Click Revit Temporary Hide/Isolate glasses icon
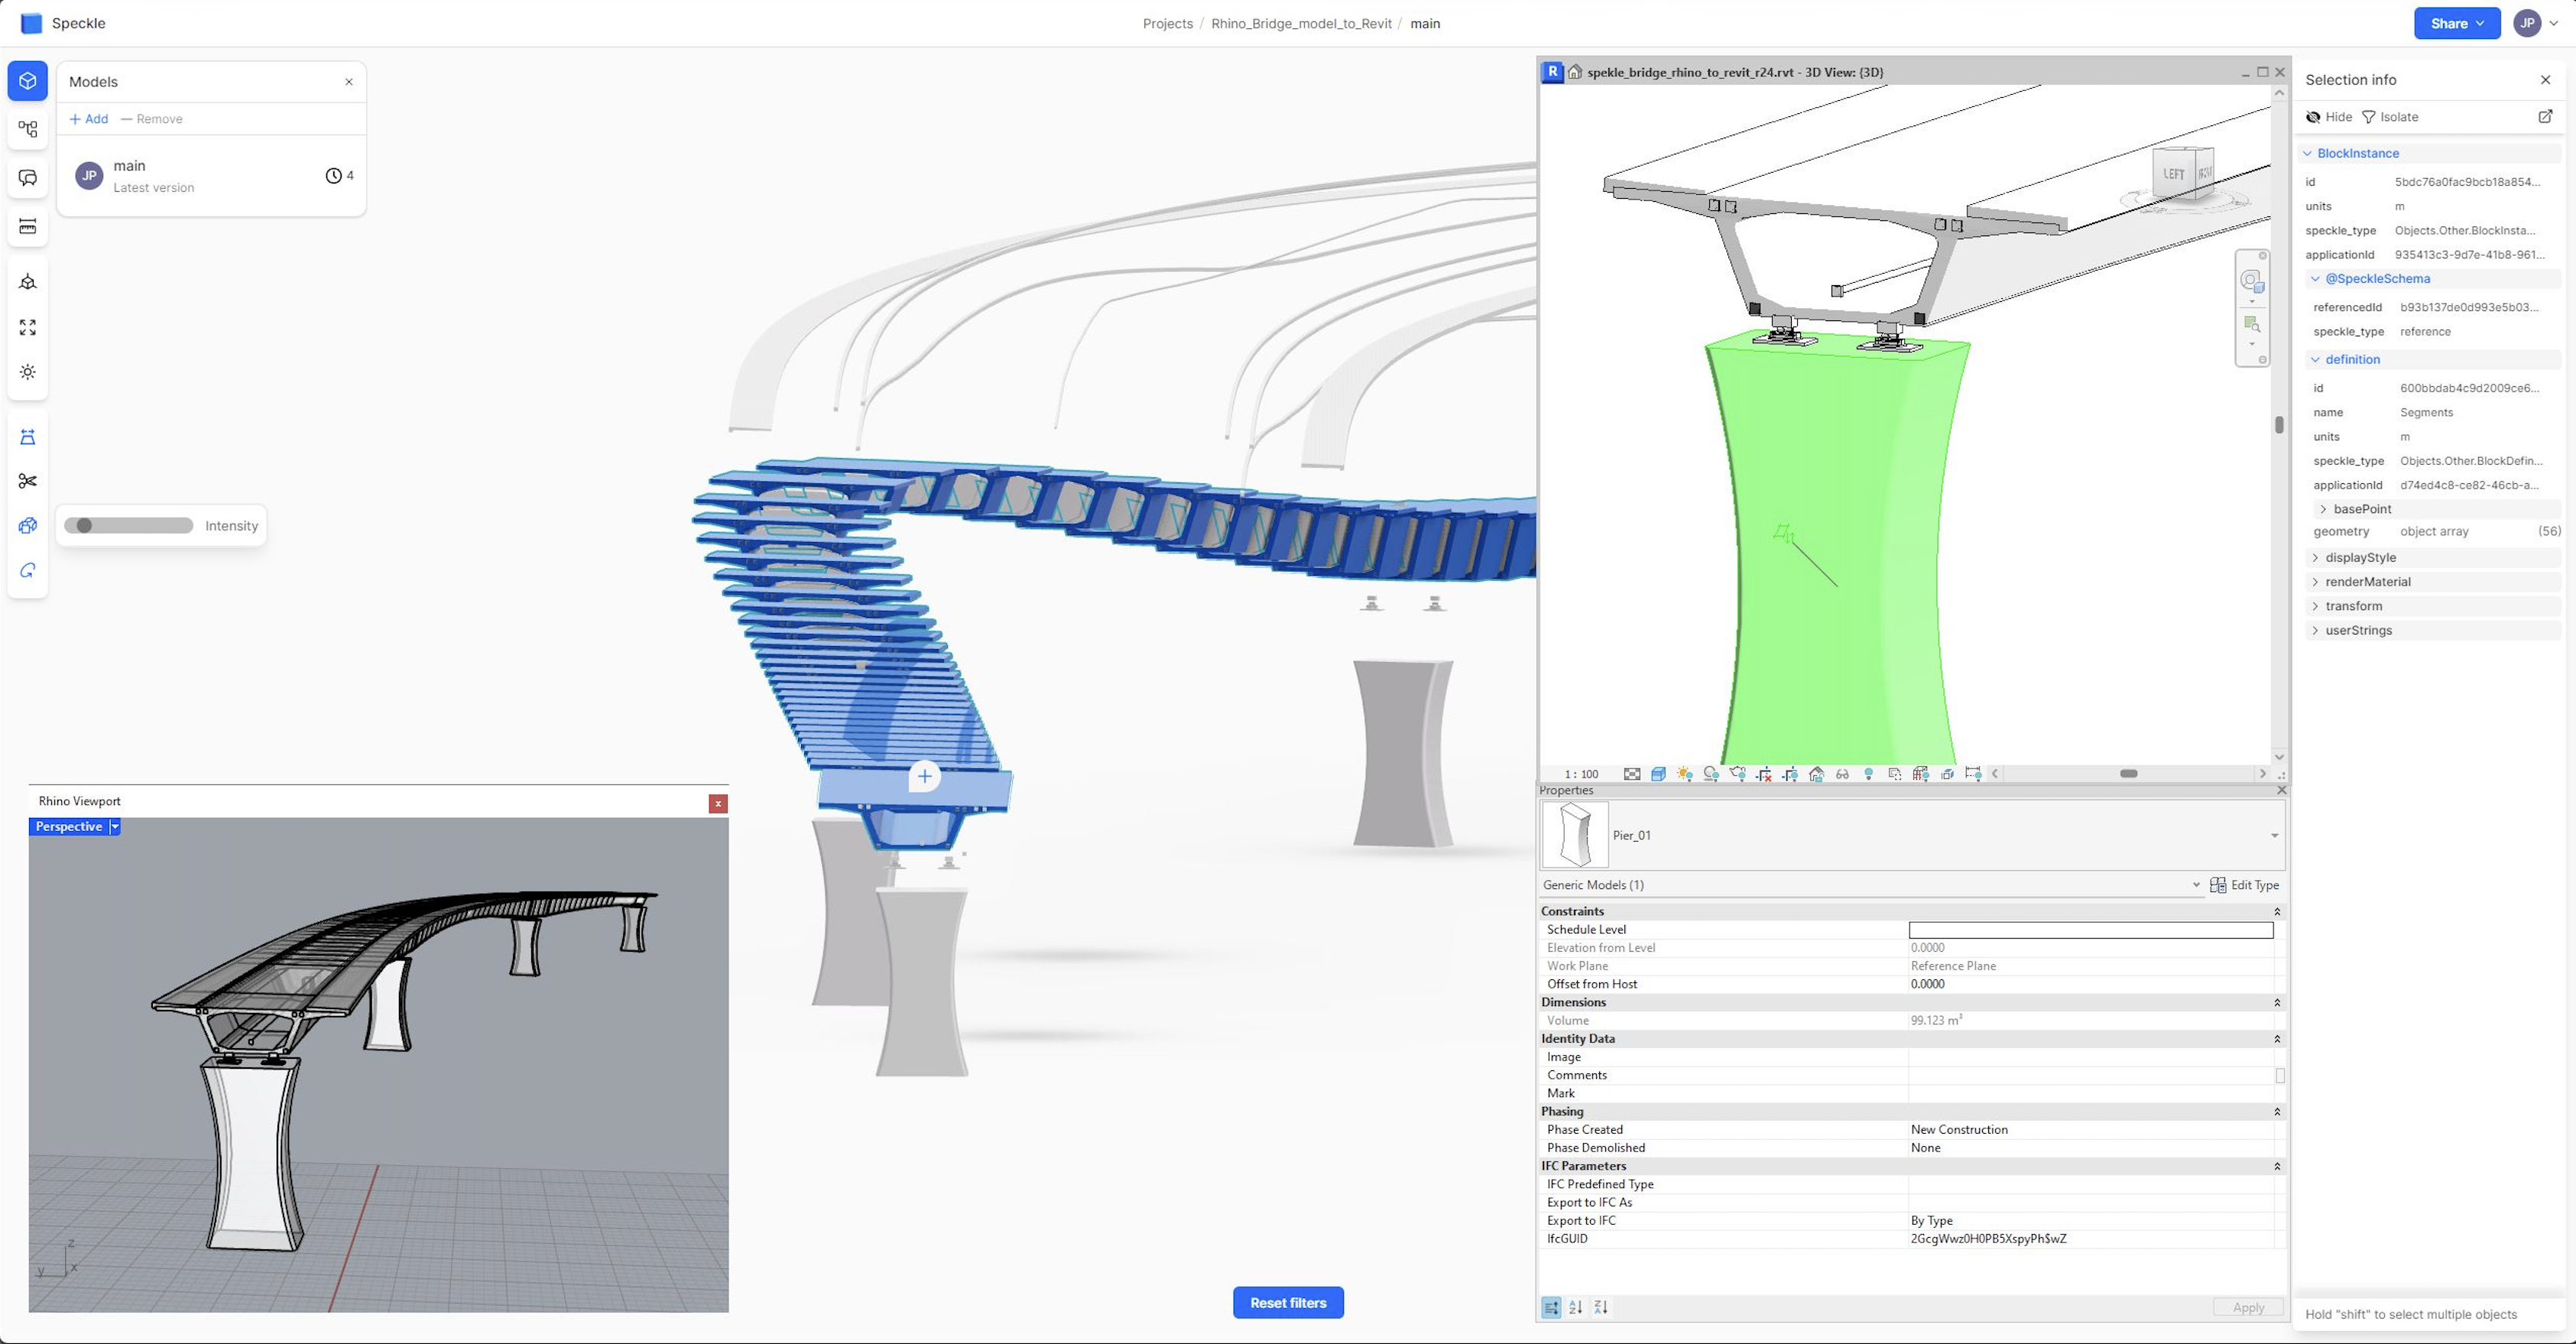 point(1842,774)
